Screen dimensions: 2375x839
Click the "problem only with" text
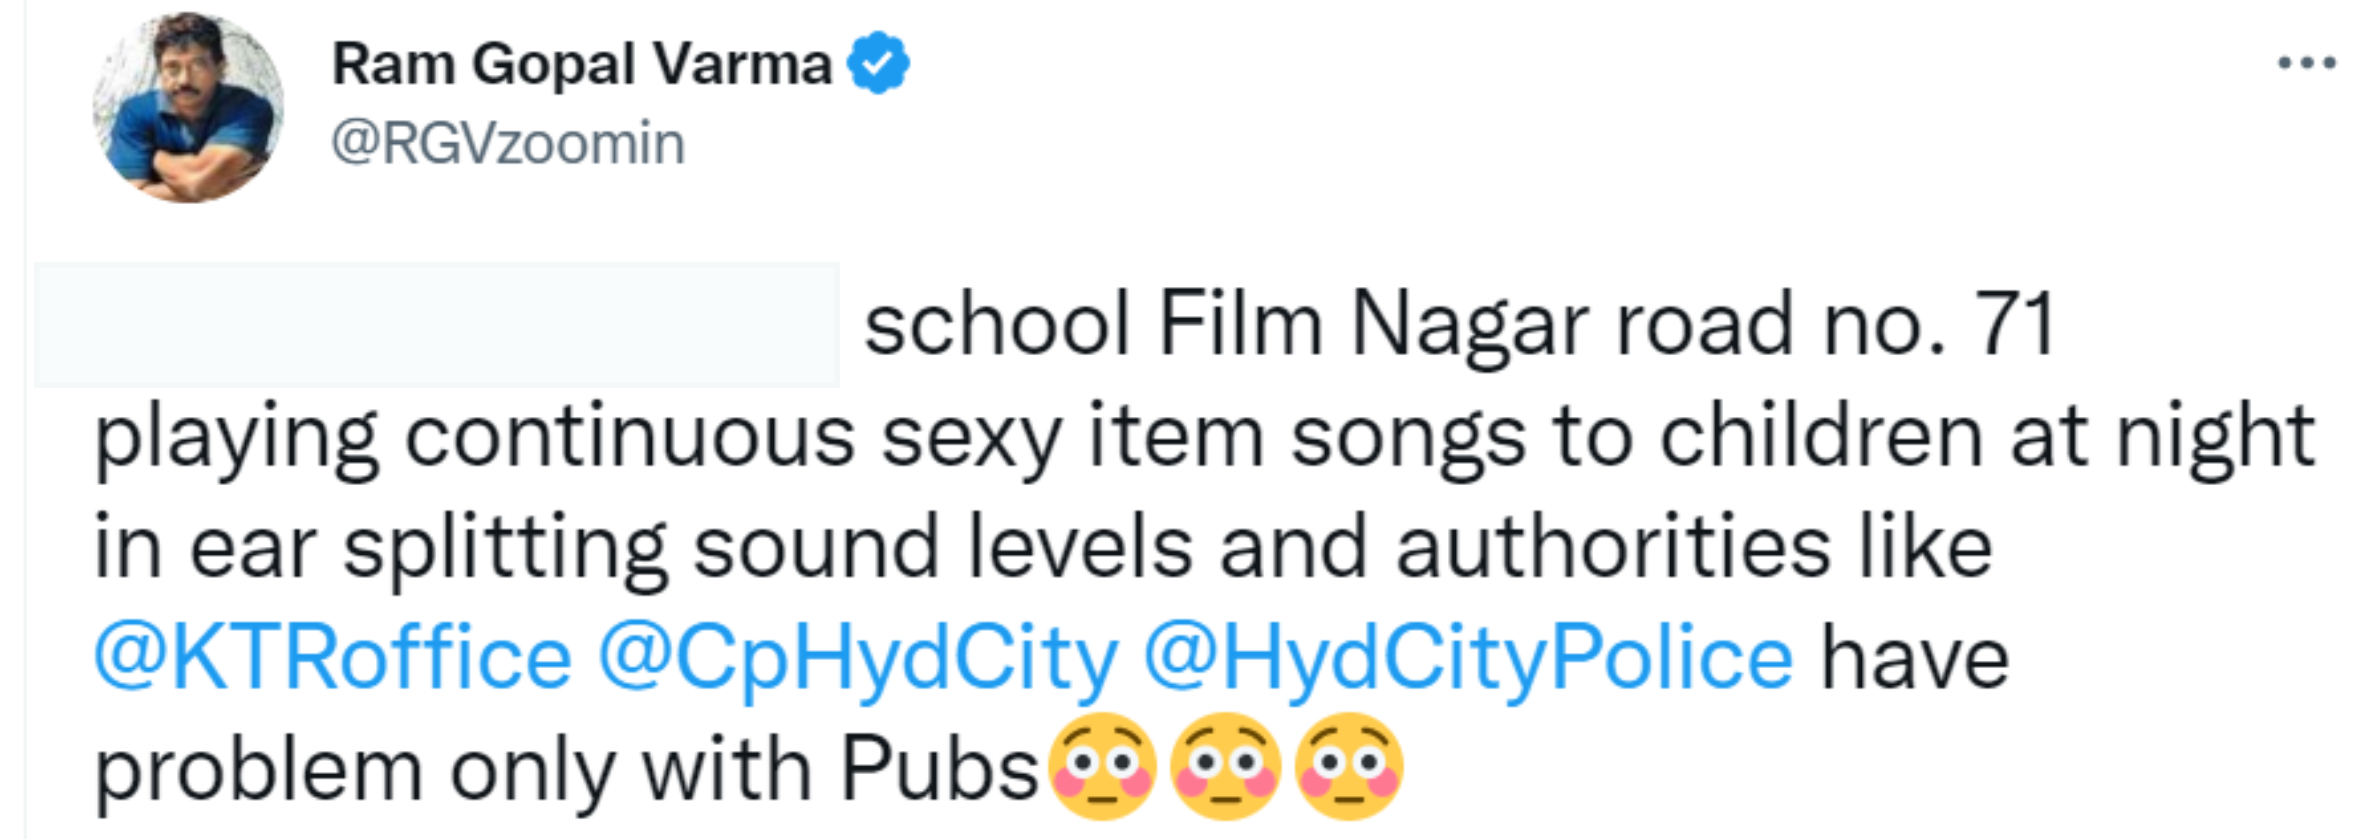(452, 770)
